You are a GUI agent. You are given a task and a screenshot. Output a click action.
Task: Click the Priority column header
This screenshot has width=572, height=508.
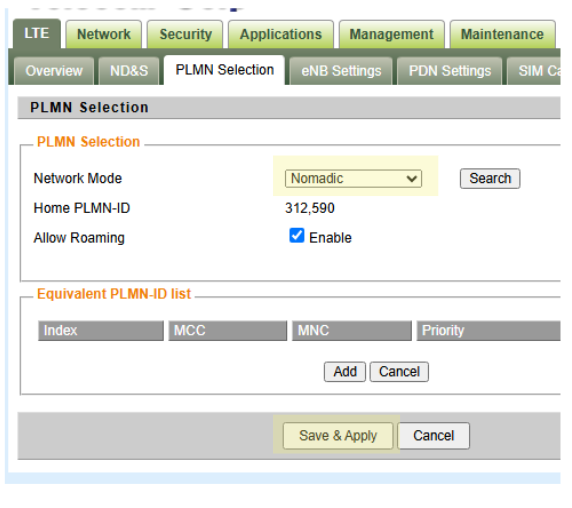pyautogui.click(x=488, y=330)
